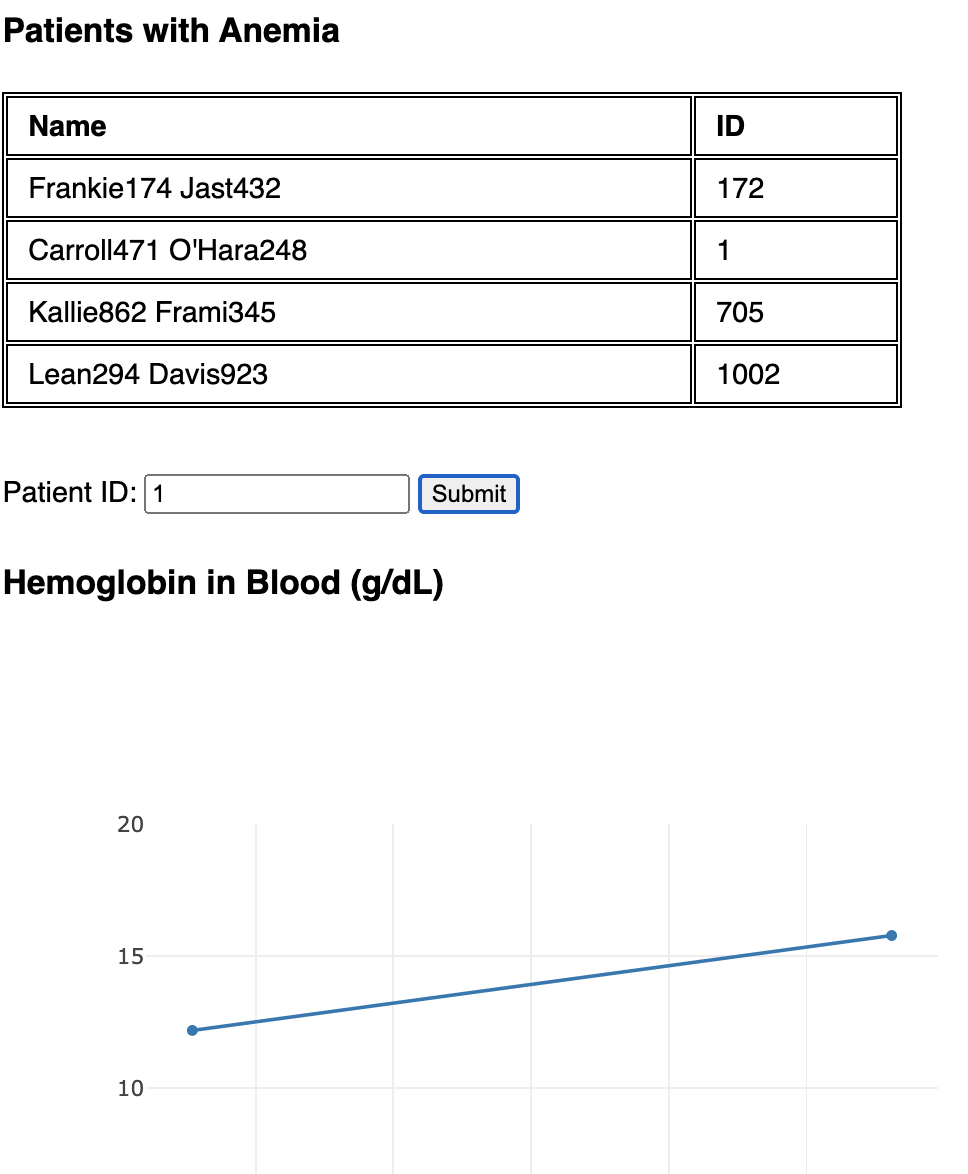
Task: Select the Lean294 Davis923 name cell
Action: coord(148,375)
